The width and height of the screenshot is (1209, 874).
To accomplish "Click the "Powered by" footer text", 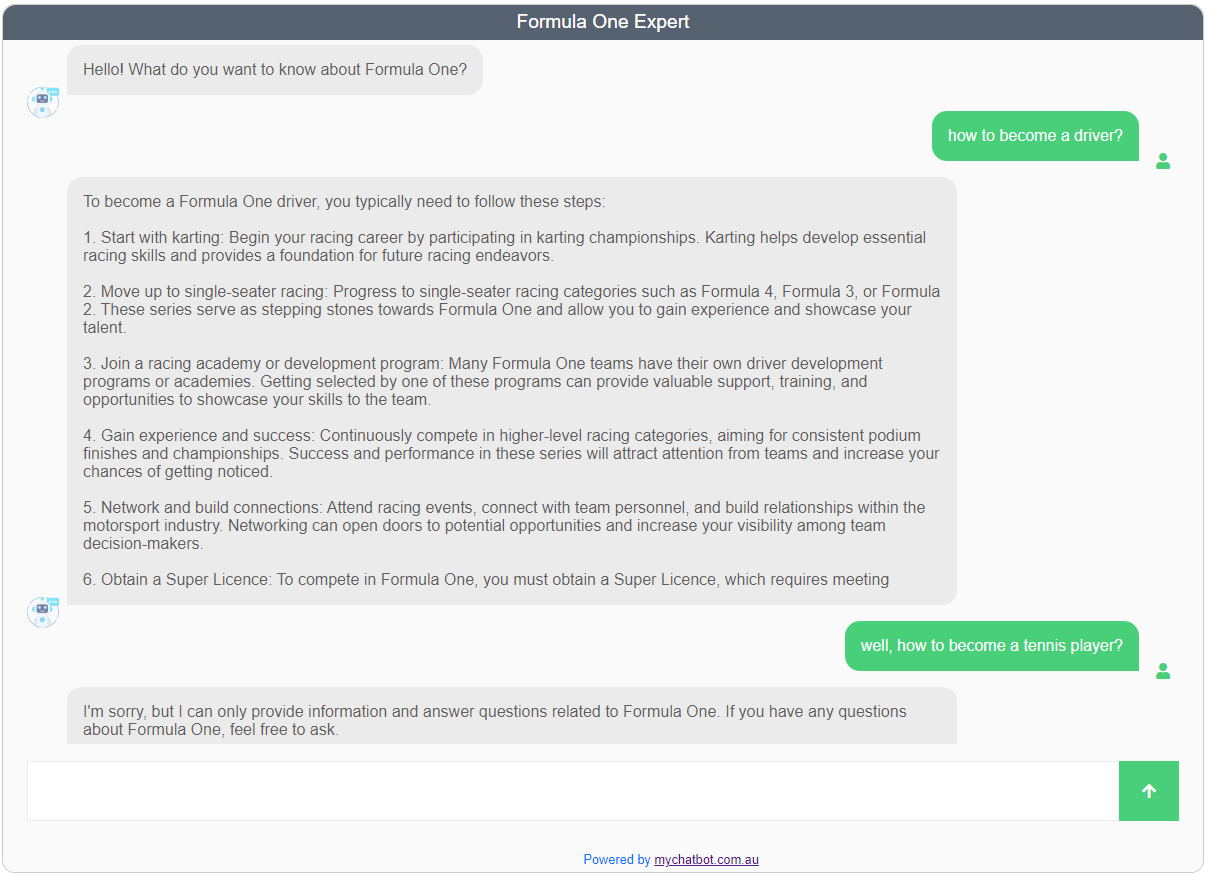I will click(x=617, y=859).
